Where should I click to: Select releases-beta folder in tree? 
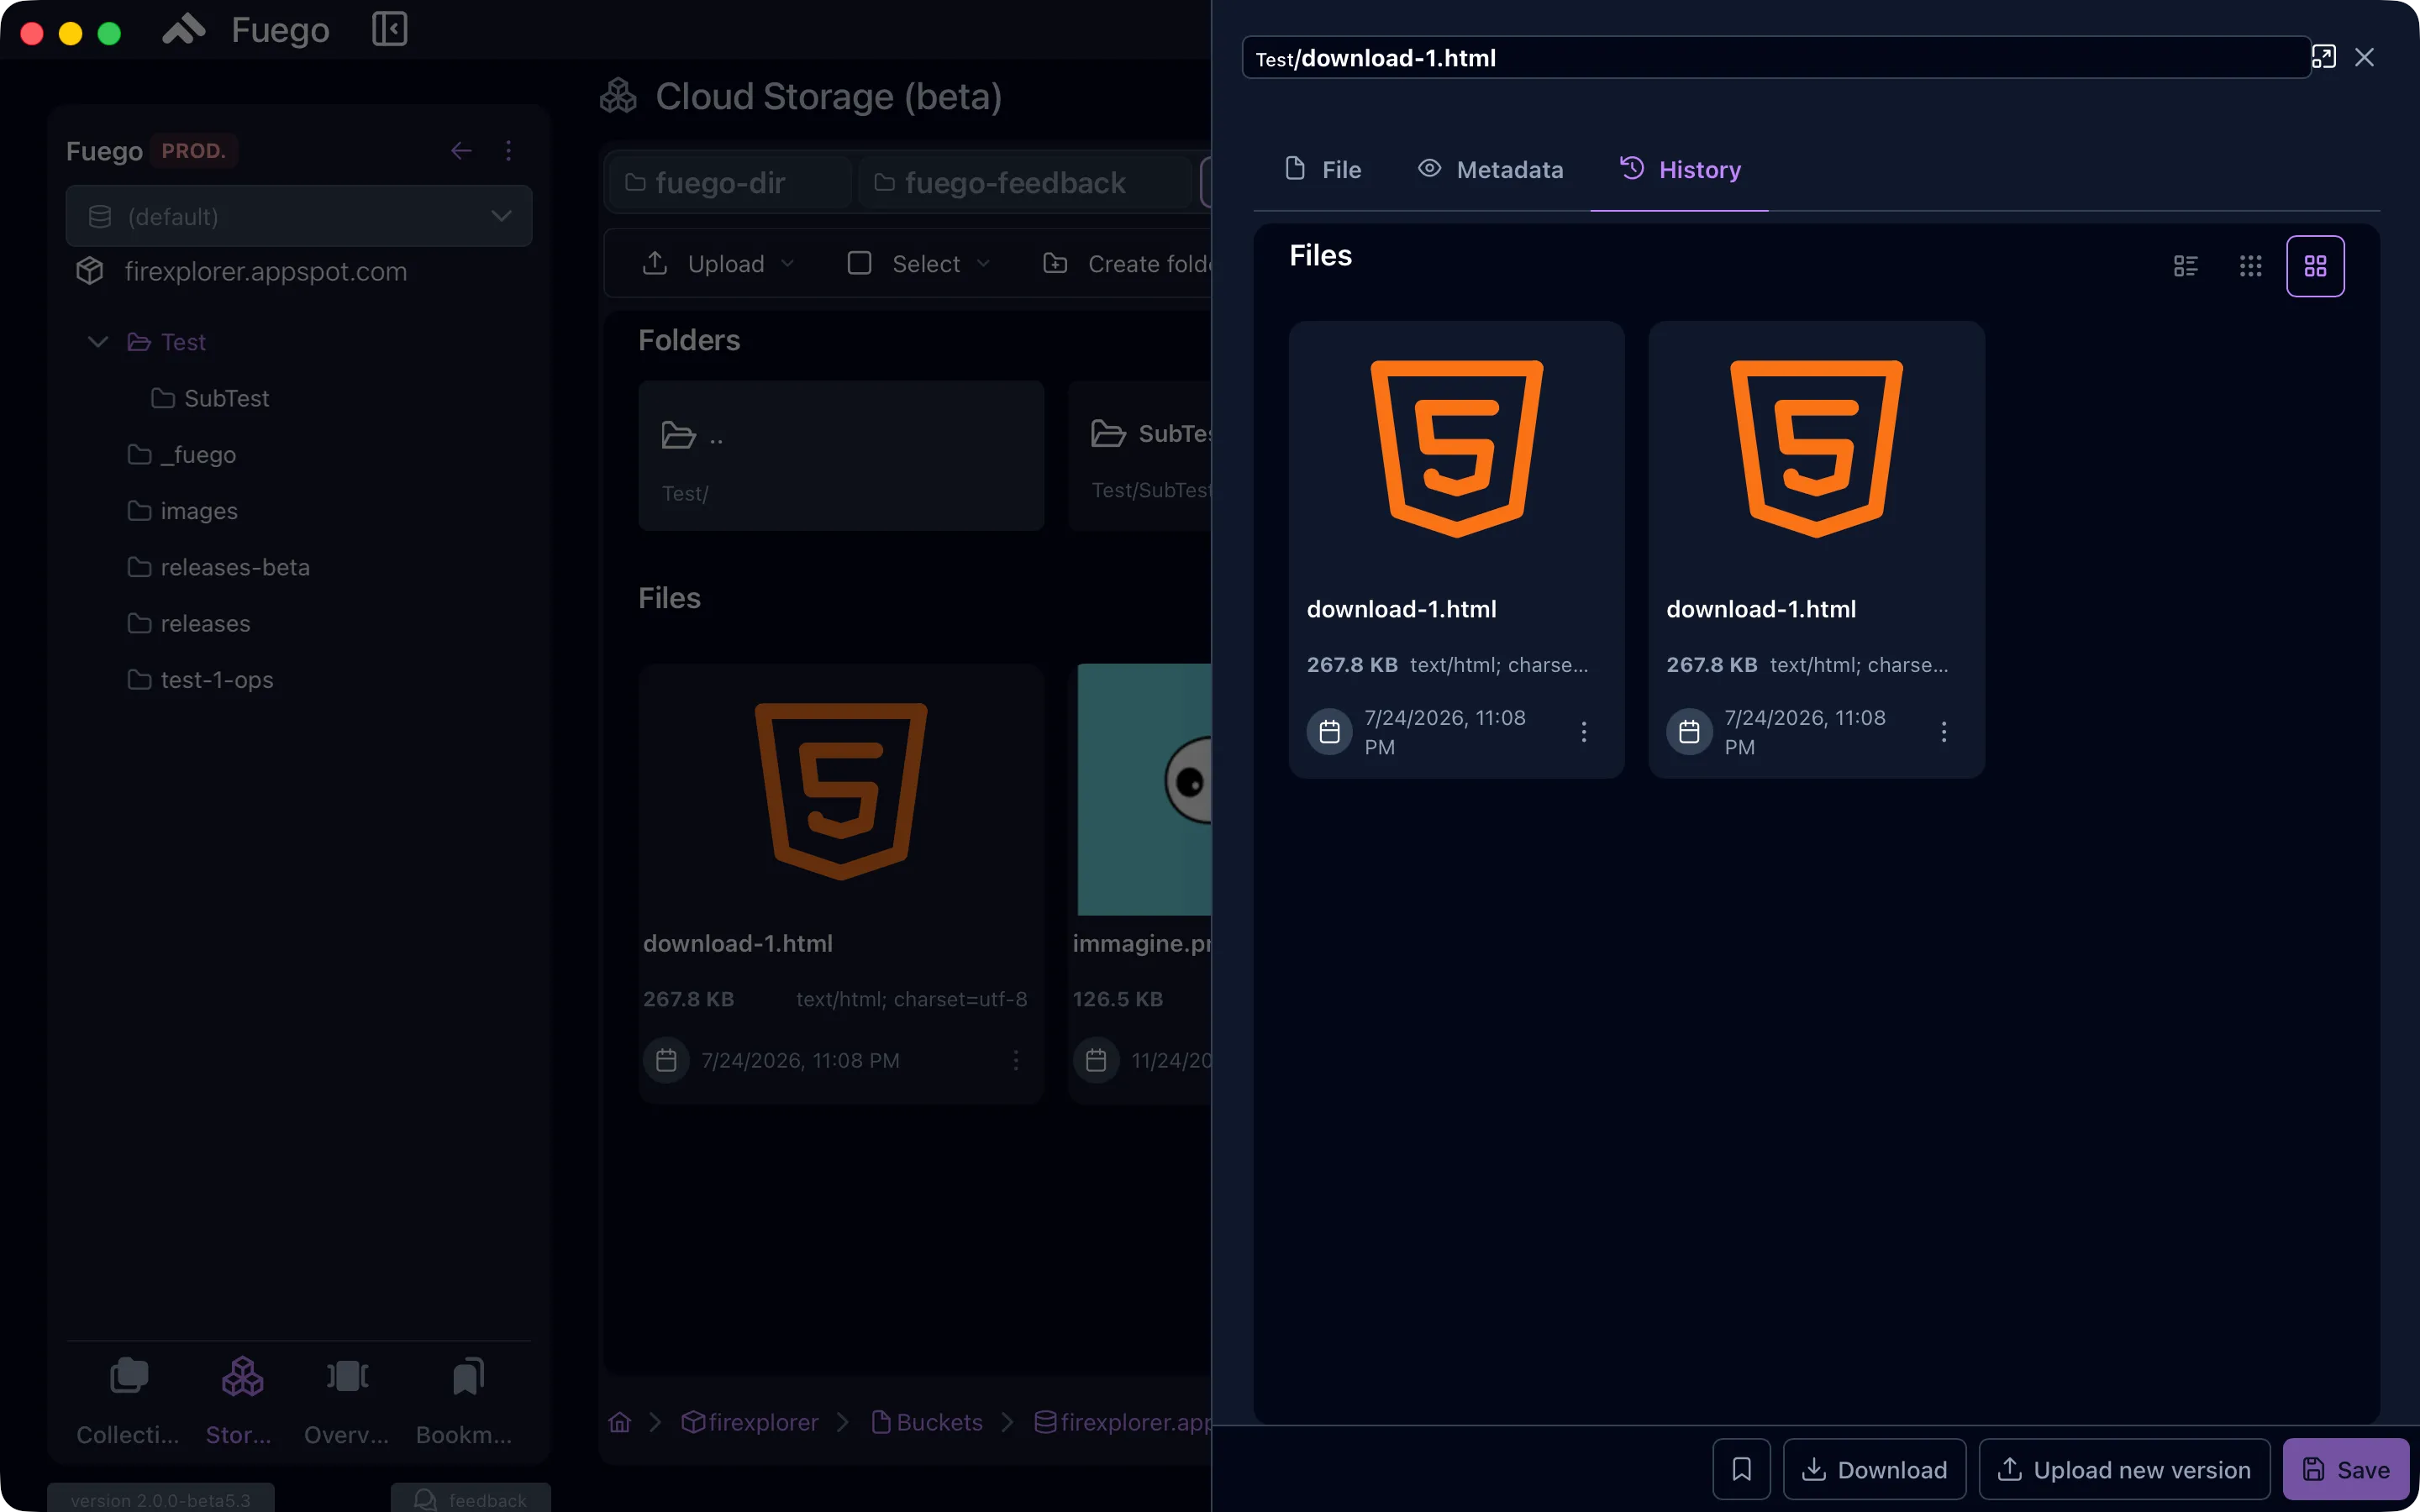[218, 567]
